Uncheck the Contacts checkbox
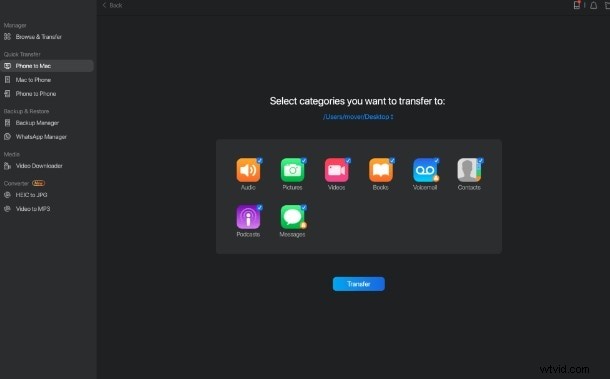The height and width of the screenshot is (379, 610). coord(480,160)
